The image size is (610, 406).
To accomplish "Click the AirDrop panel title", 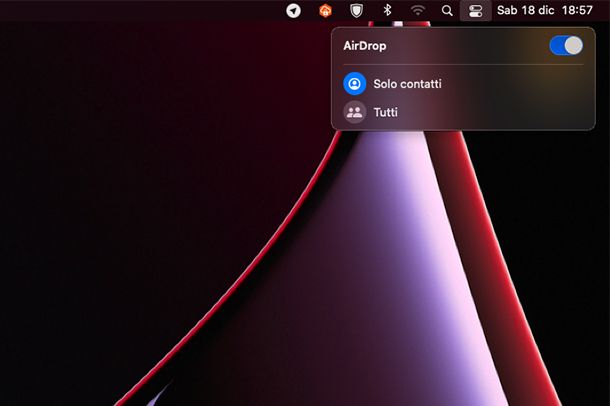I will [365, 46].
